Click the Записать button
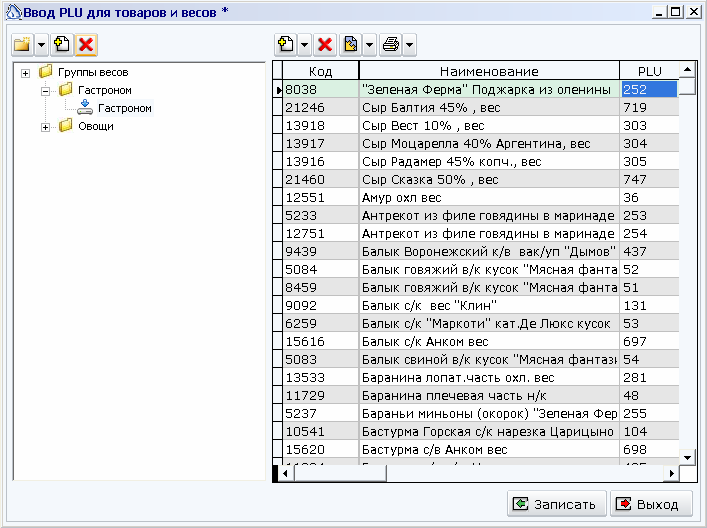This screenshot has height=528, width=707. 557,504
